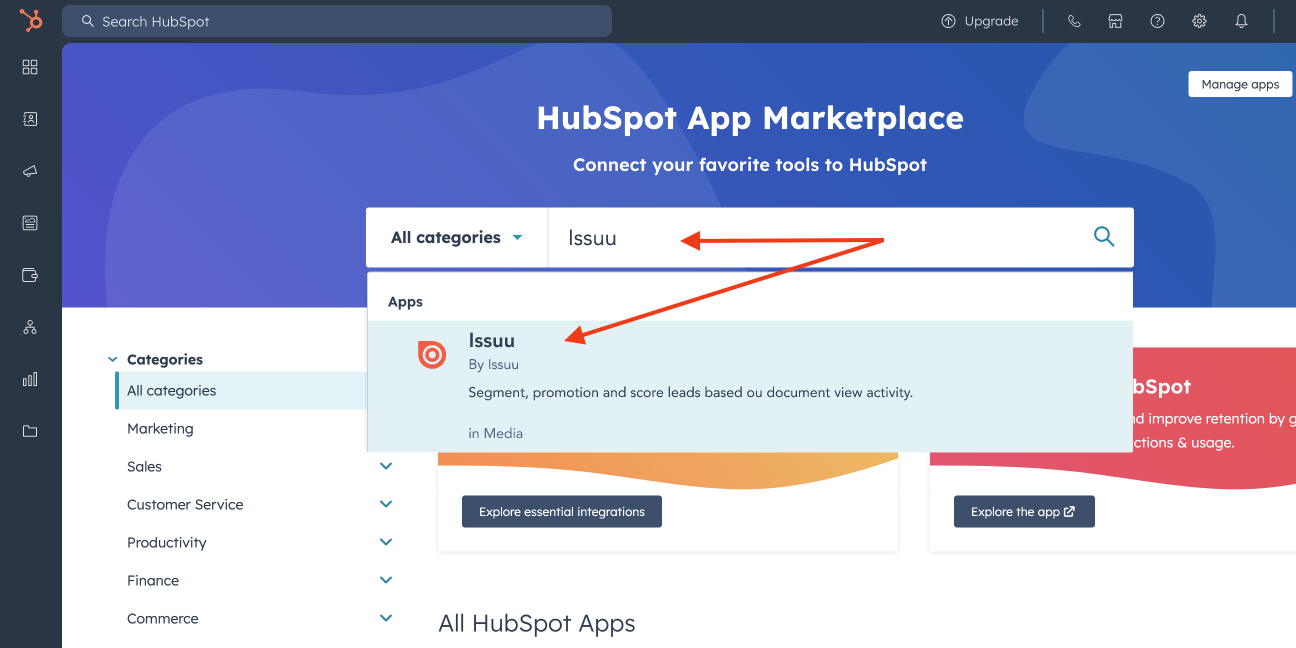Open the All categories search dropdown
Screen dimensions: 1296x648
pos(457,237)
